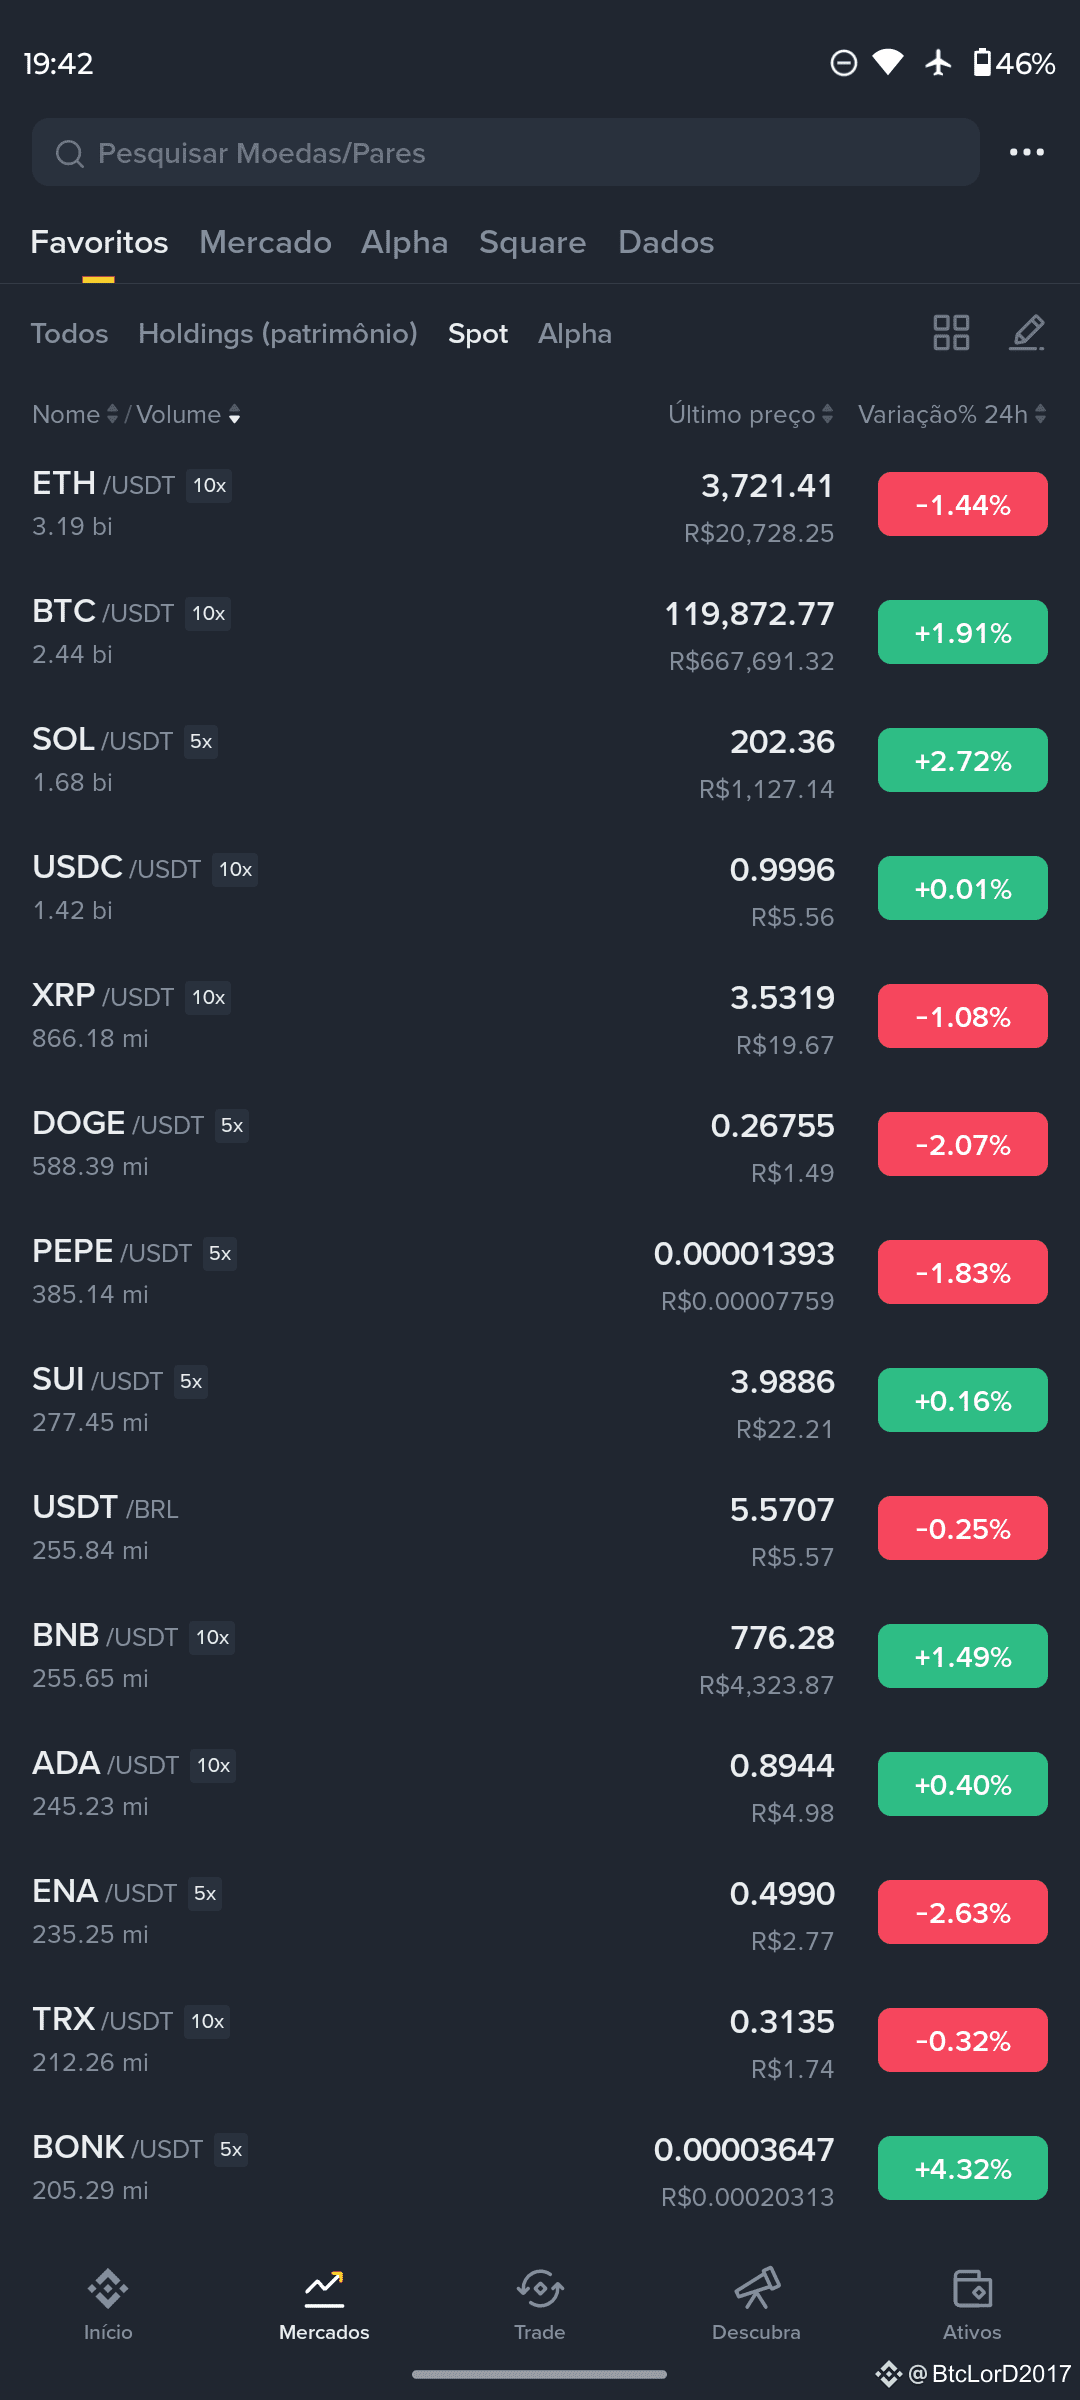The height and width of the screenshot is (2400, 1080).
Task: Tap the edit favorites pencil icon
Action: (x=1027, y=332)
